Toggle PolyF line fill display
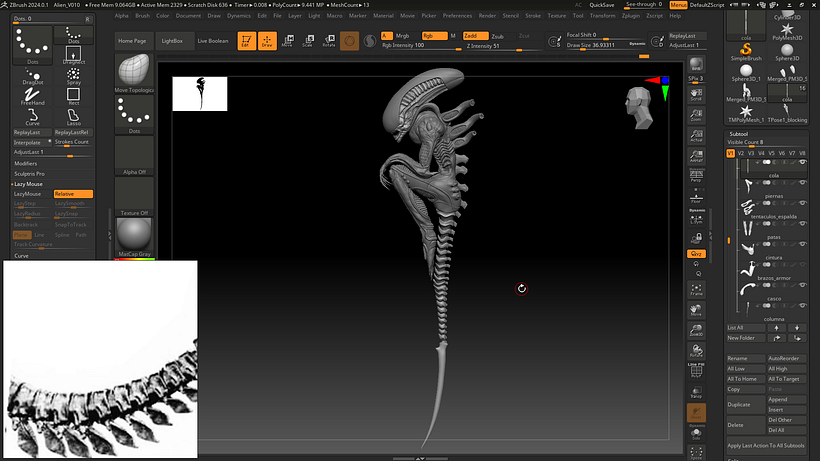 point(696,371)
